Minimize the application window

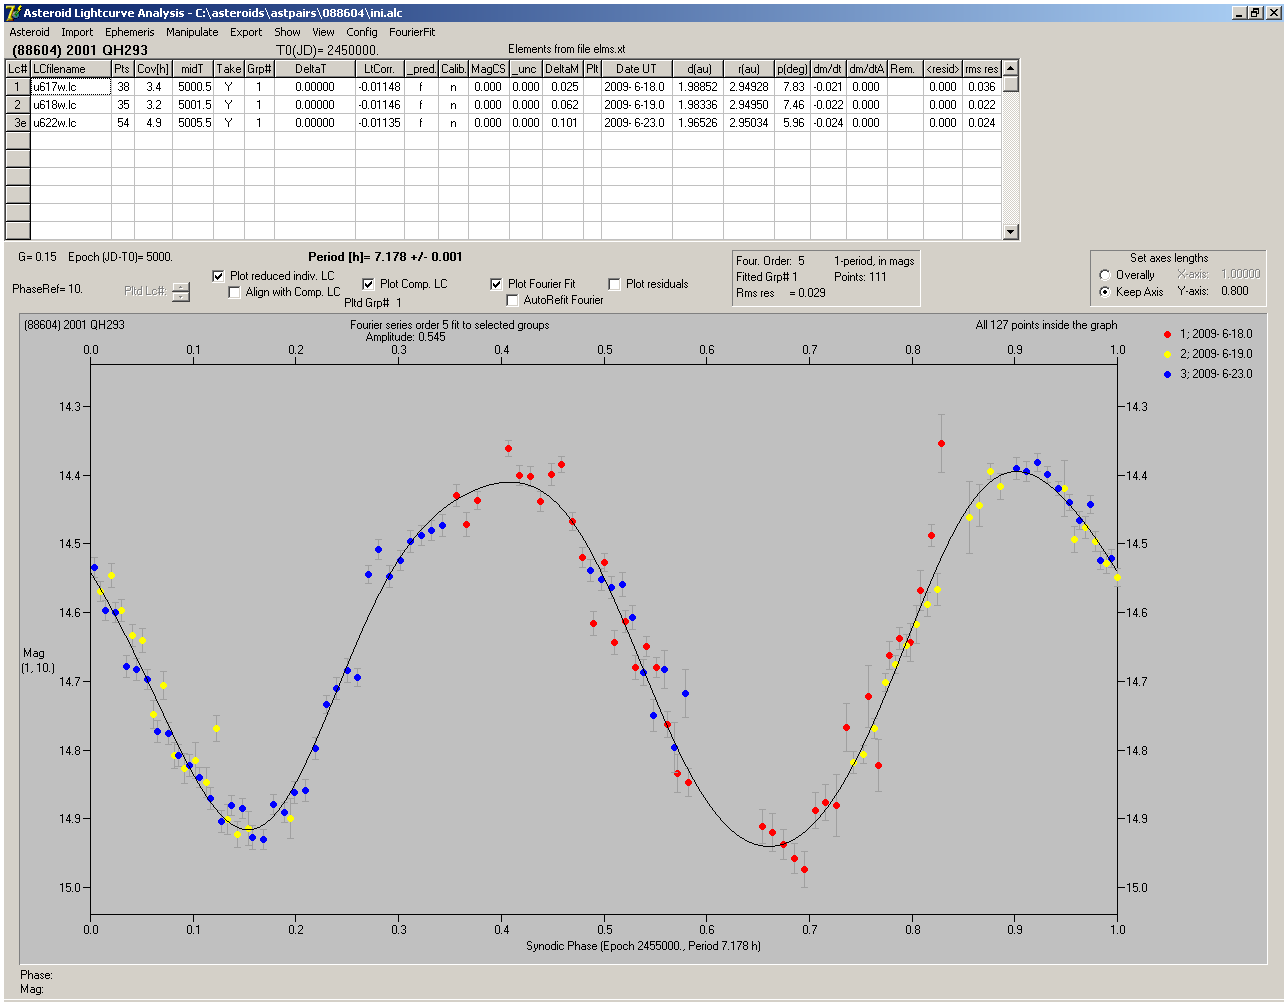[1239, 13]
